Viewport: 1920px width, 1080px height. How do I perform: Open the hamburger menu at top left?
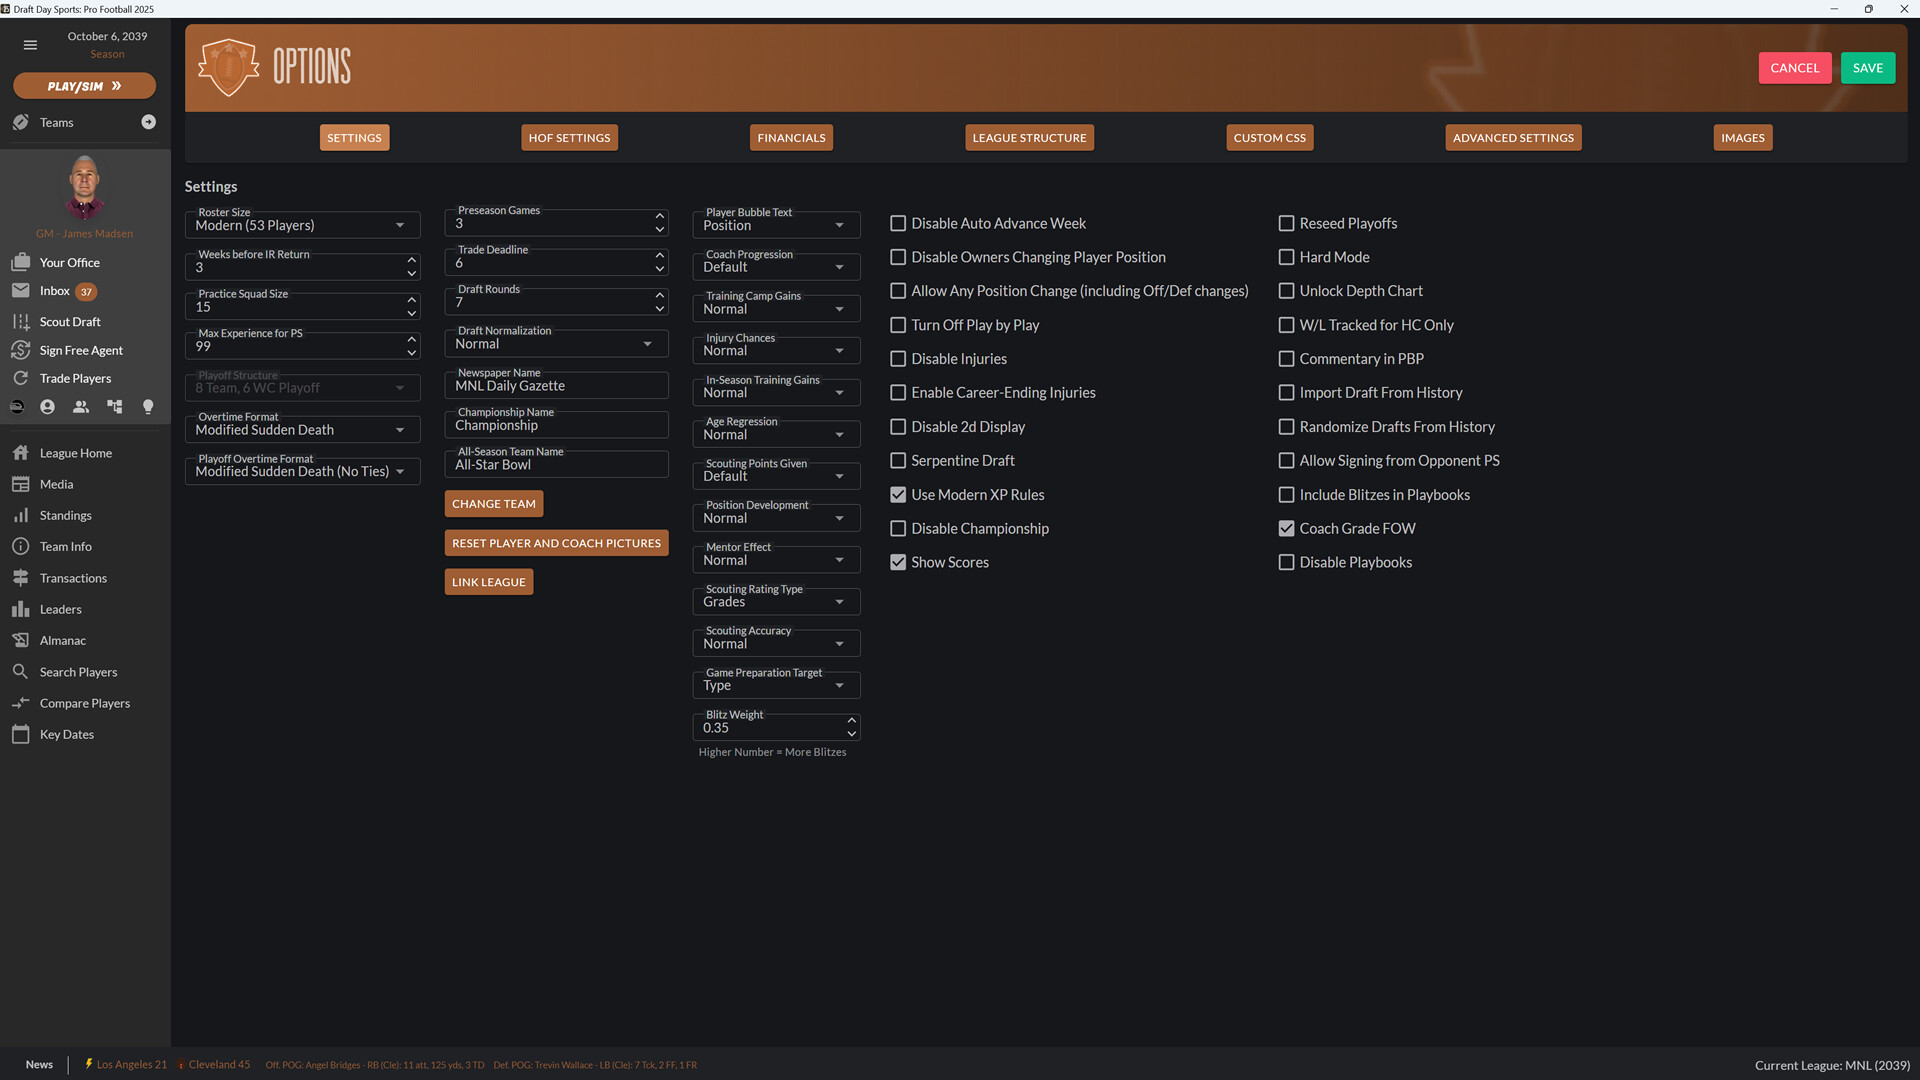point(30,44)
